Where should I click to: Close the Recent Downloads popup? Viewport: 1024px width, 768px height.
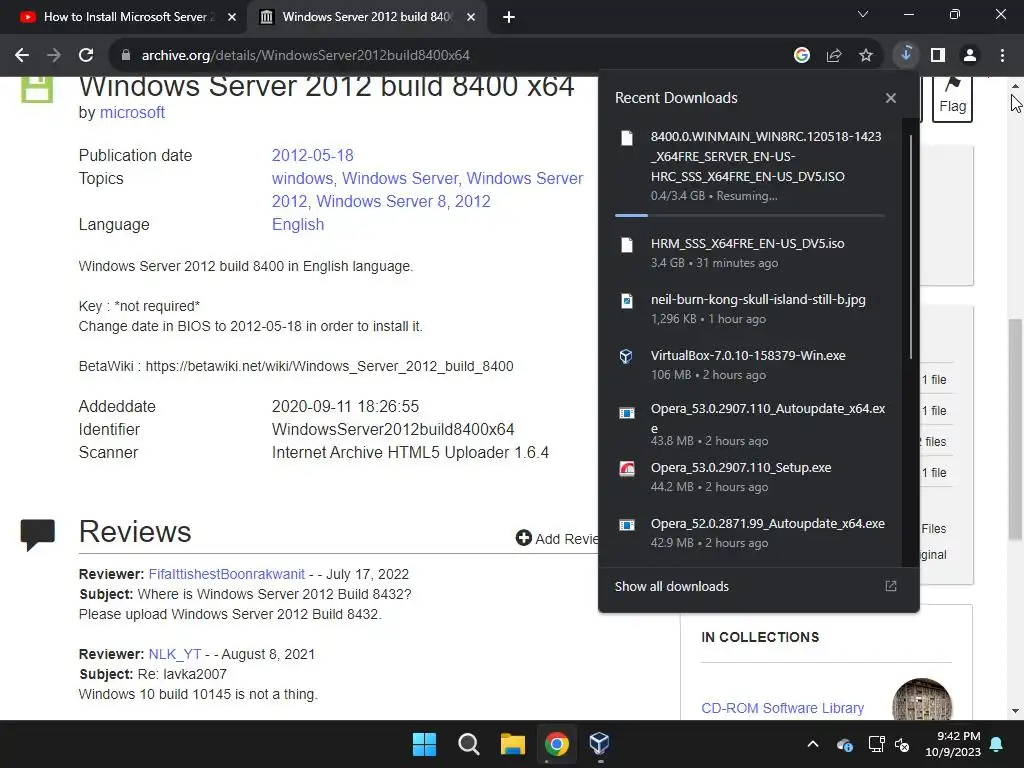click(891, 98)
